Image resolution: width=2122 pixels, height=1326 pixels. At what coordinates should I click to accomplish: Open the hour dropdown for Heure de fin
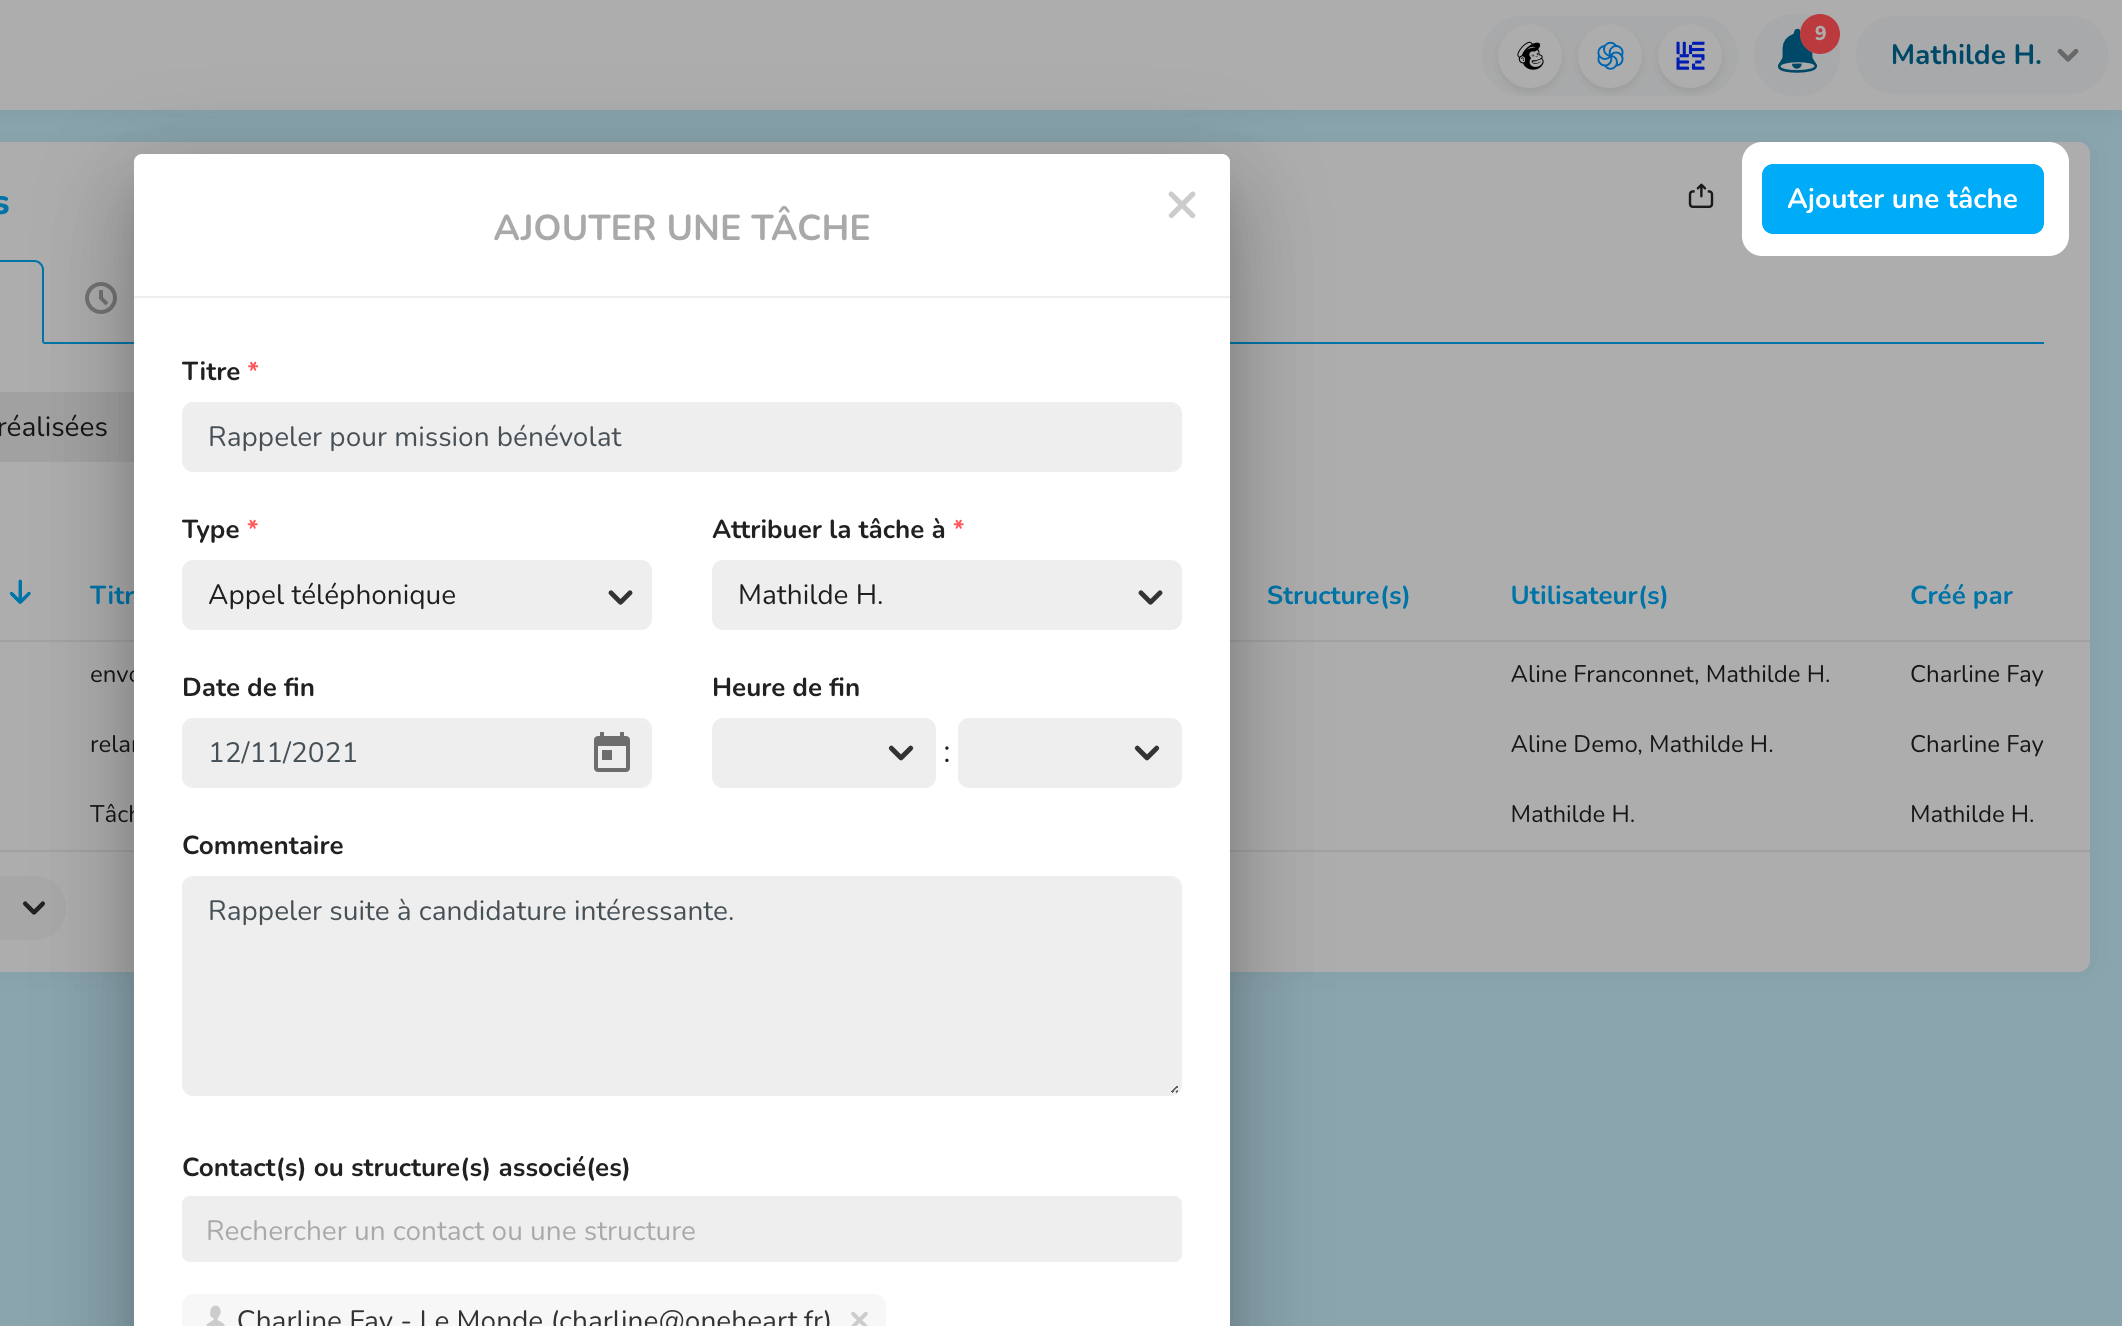pos(823,752)
